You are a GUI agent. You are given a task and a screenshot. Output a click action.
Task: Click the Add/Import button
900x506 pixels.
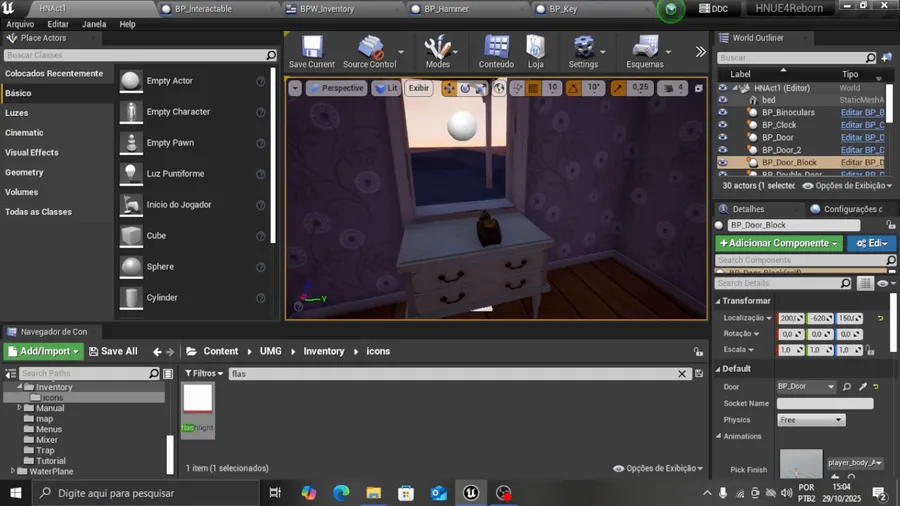(x=44, y=351)
